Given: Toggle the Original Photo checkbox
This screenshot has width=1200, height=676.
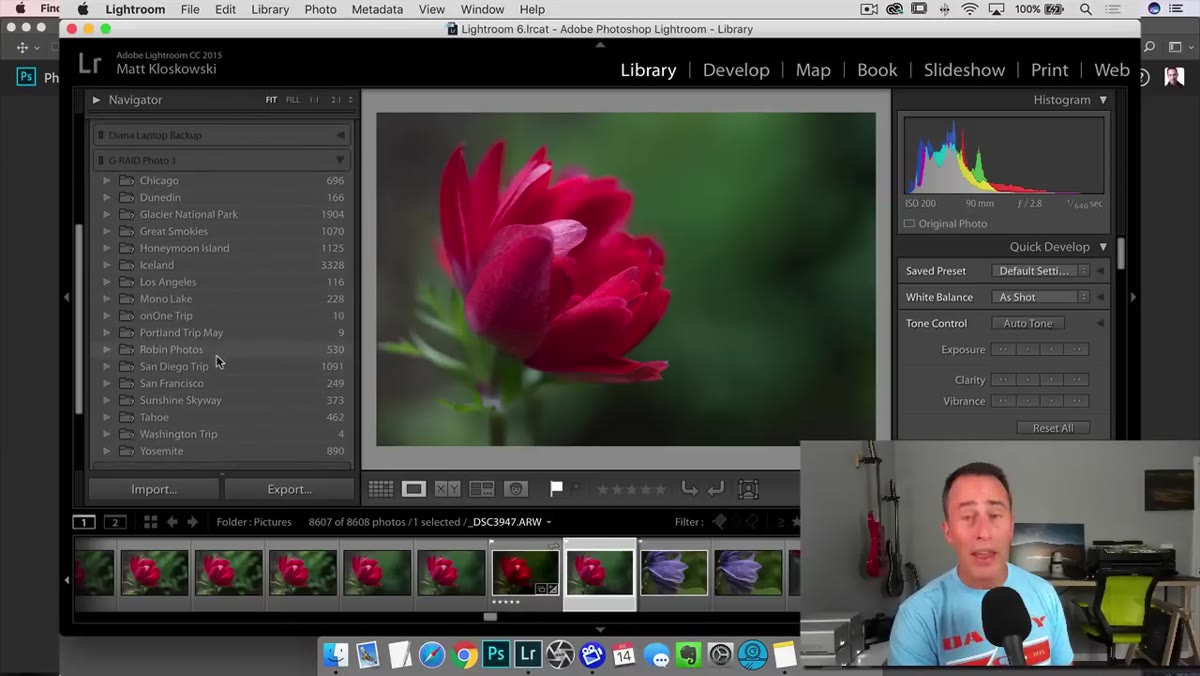Looking at the screenshot, I should click(909, 224).
